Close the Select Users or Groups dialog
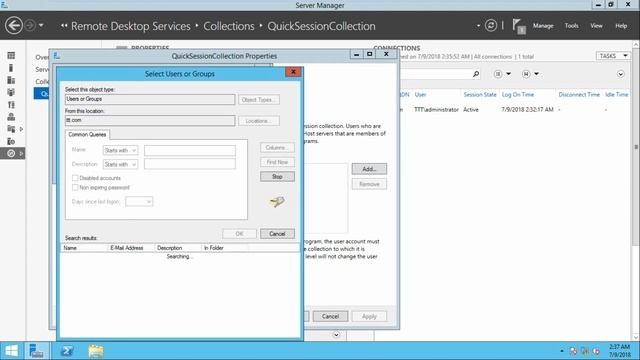 point(293,72)
